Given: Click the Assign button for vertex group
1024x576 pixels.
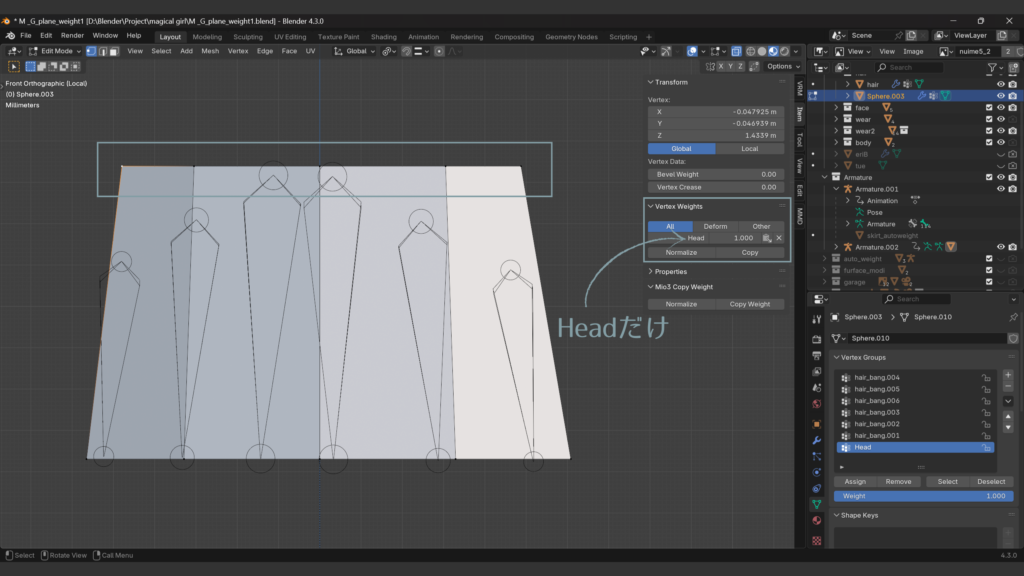Looking at the screenshot, I should coord(855,481).
